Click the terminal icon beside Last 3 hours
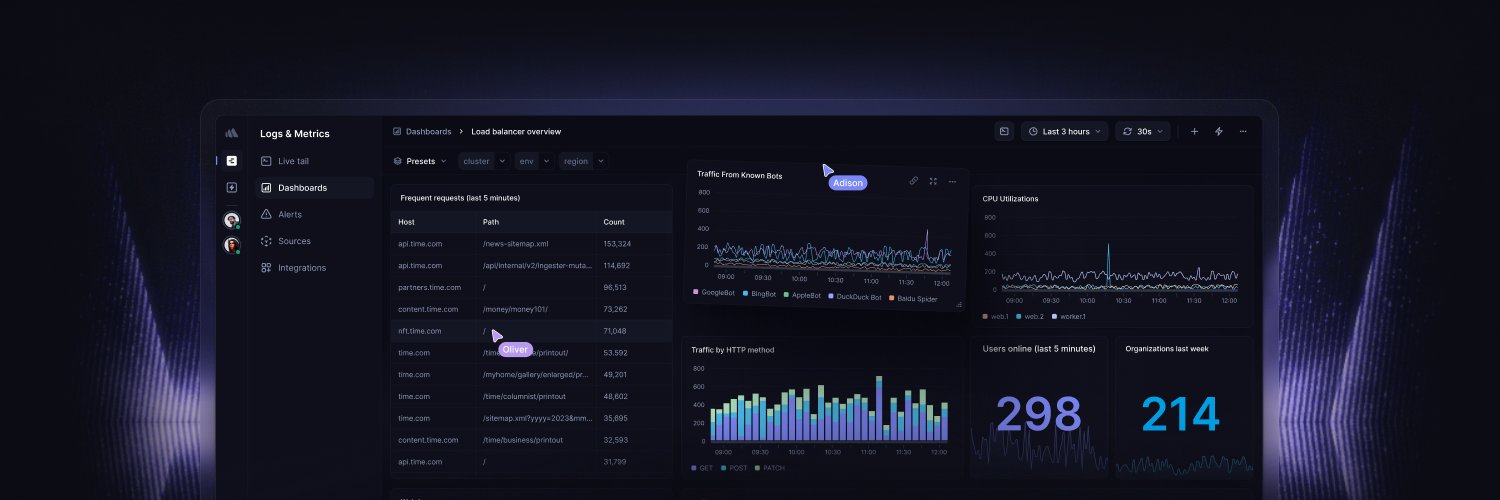This screenshot has width=1500, height=500. [x=1004, y=131]
